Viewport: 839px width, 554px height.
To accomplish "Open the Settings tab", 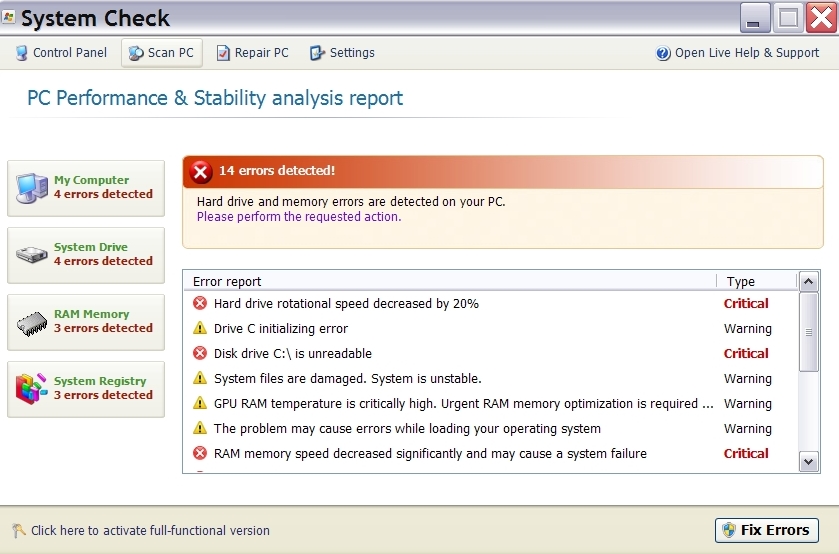I will tap(342, 53).
